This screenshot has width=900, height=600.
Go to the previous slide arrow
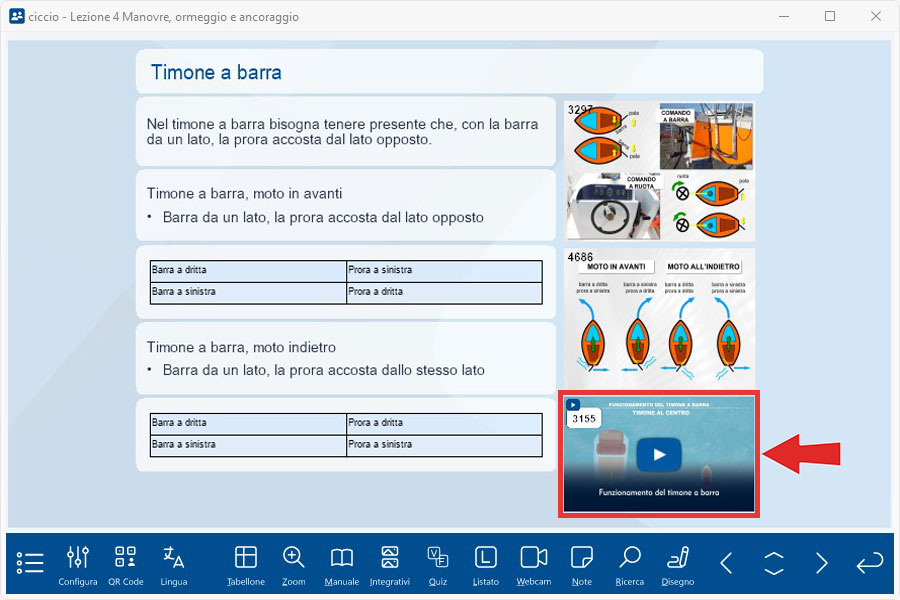[727, 563]
